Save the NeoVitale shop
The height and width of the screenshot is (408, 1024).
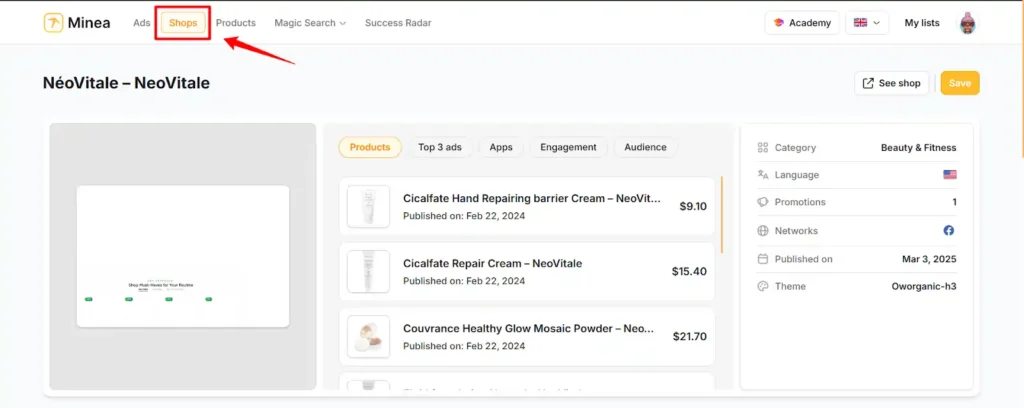click(x=959, y=83)
